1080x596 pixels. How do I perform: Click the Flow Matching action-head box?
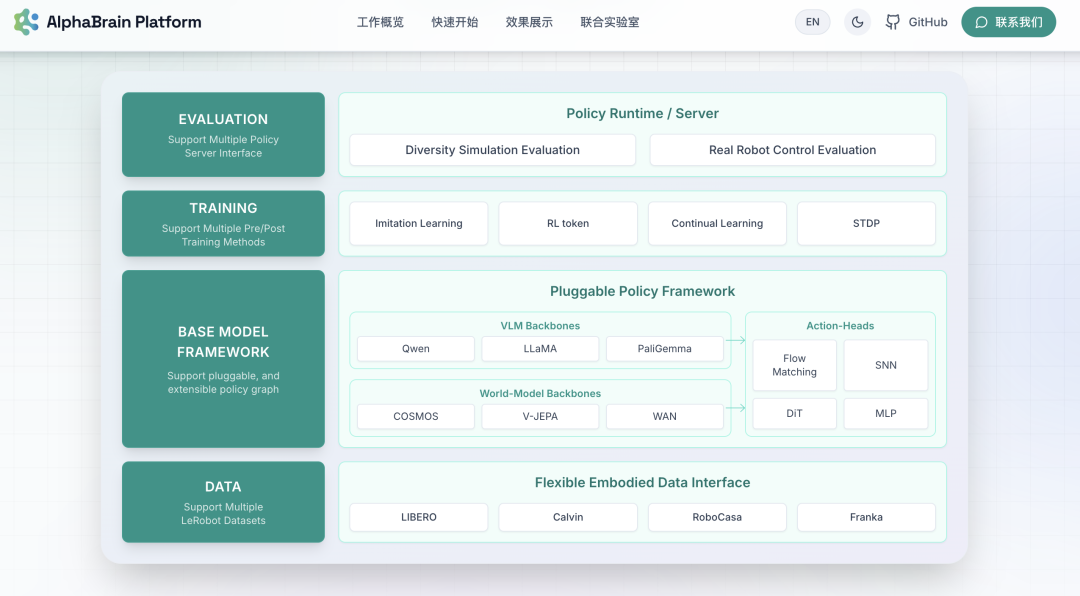794,365
